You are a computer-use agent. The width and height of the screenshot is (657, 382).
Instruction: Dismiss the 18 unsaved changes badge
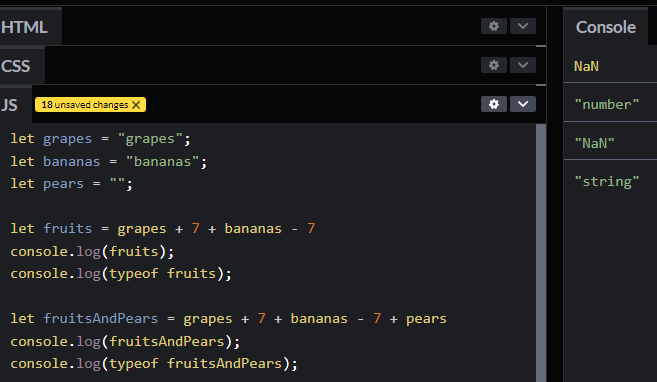tap(136, 105)
